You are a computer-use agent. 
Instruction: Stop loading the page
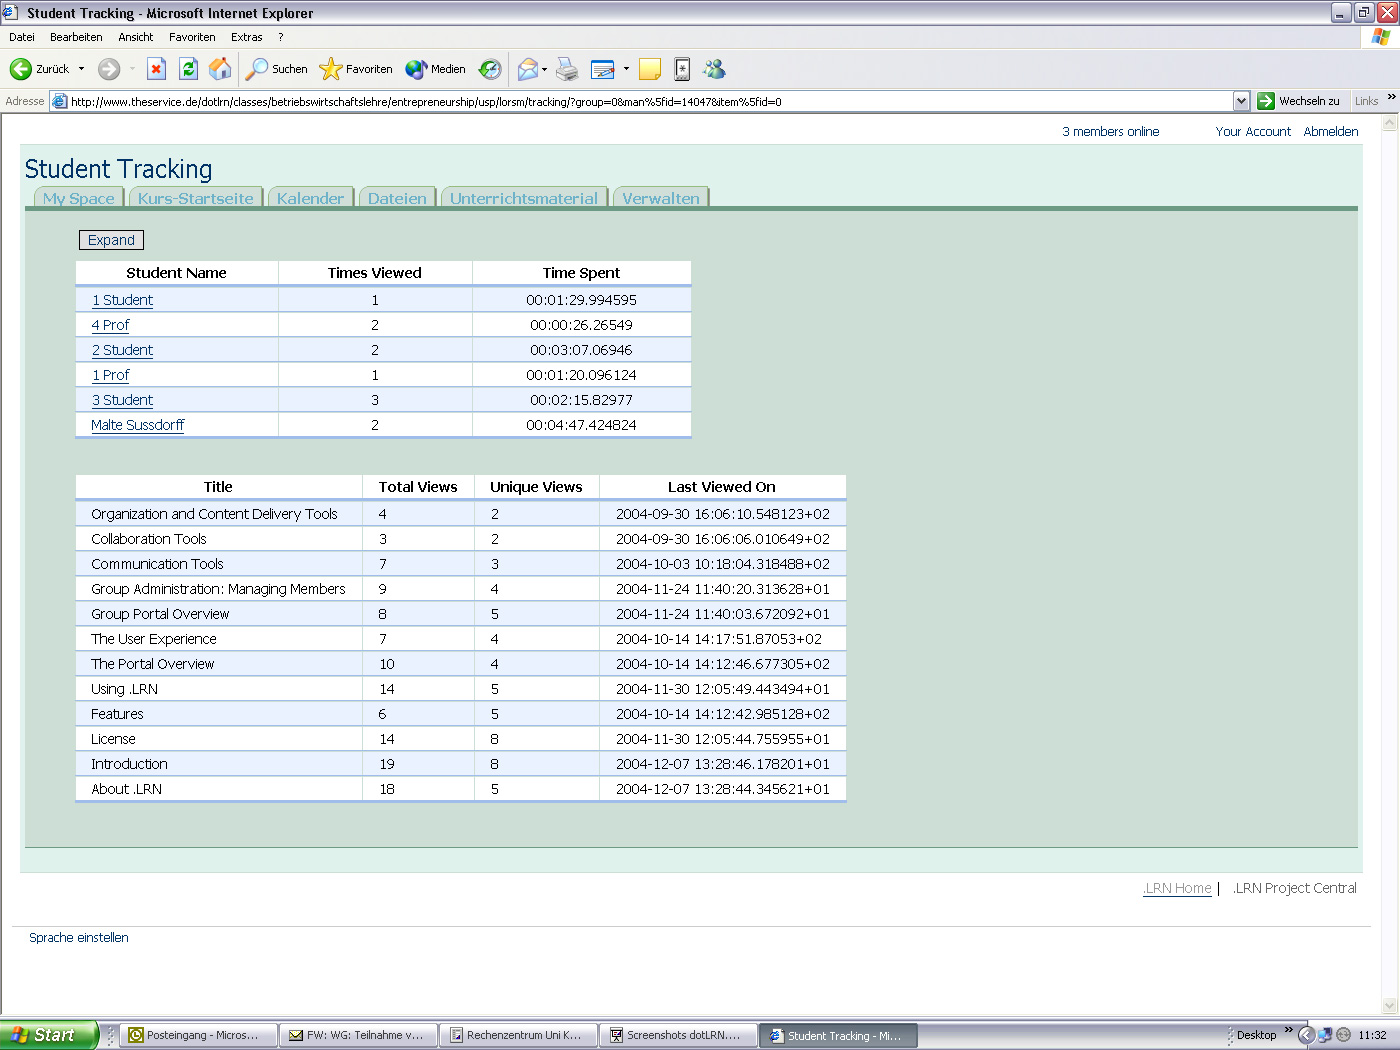click(x=156, y=69)
